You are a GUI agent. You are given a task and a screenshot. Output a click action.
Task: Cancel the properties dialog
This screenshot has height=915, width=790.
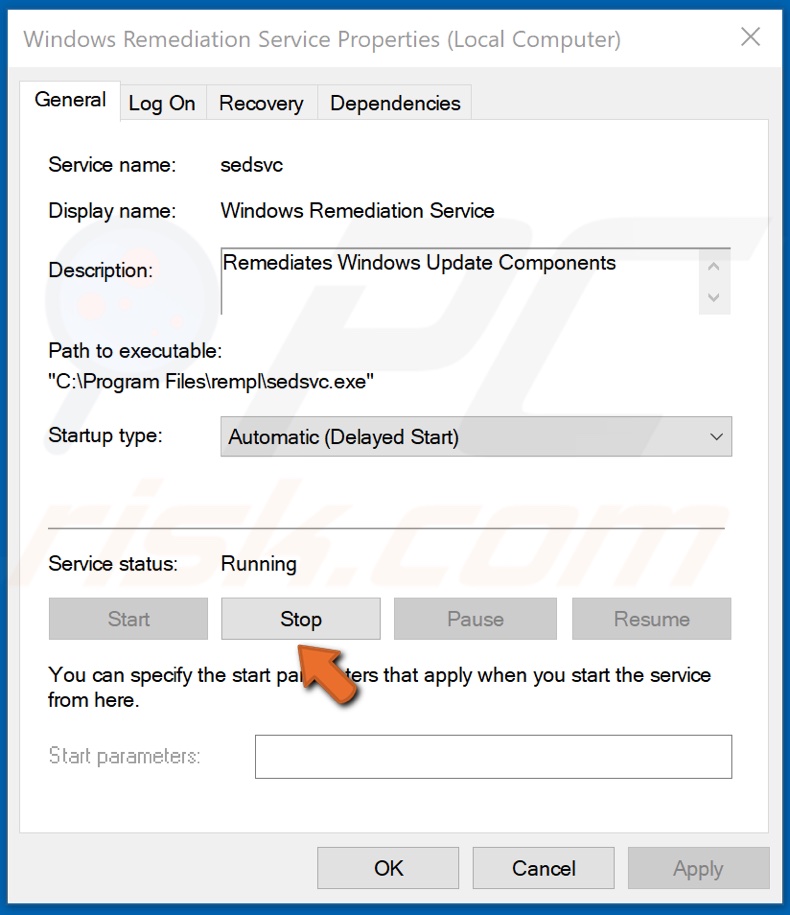pyautogui.click(x=543, y=868)
